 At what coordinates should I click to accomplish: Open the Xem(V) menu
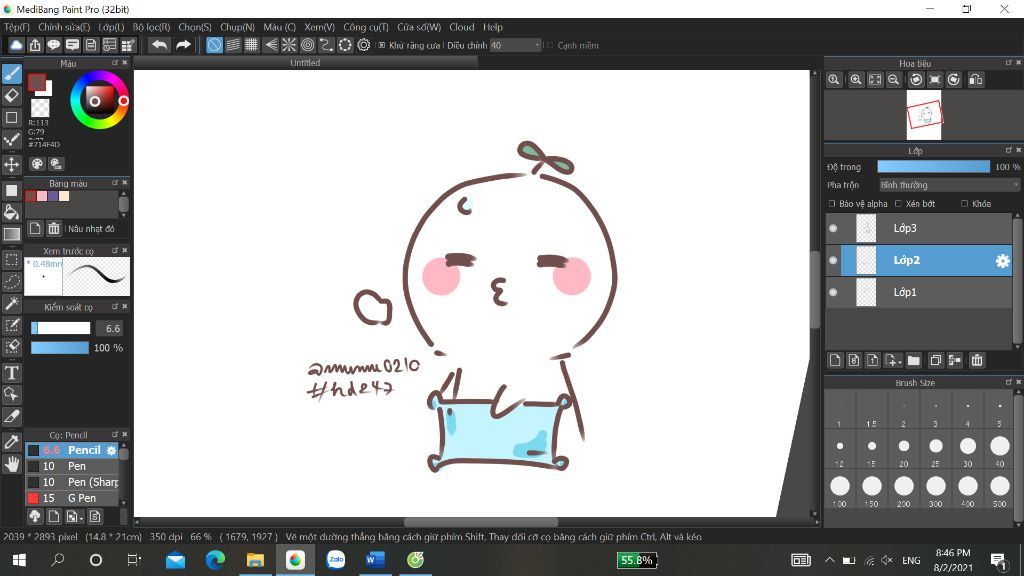pos(319,27)
